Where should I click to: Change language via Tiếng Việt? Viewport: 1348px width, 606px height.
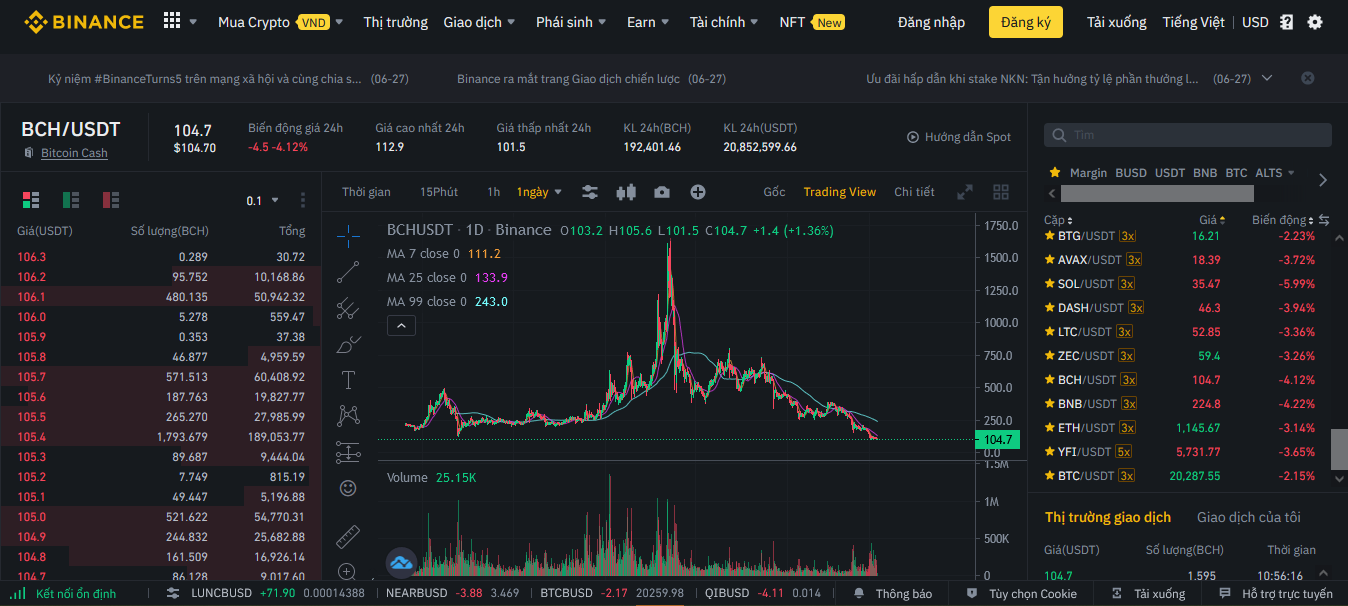[x=1193, y=22]
